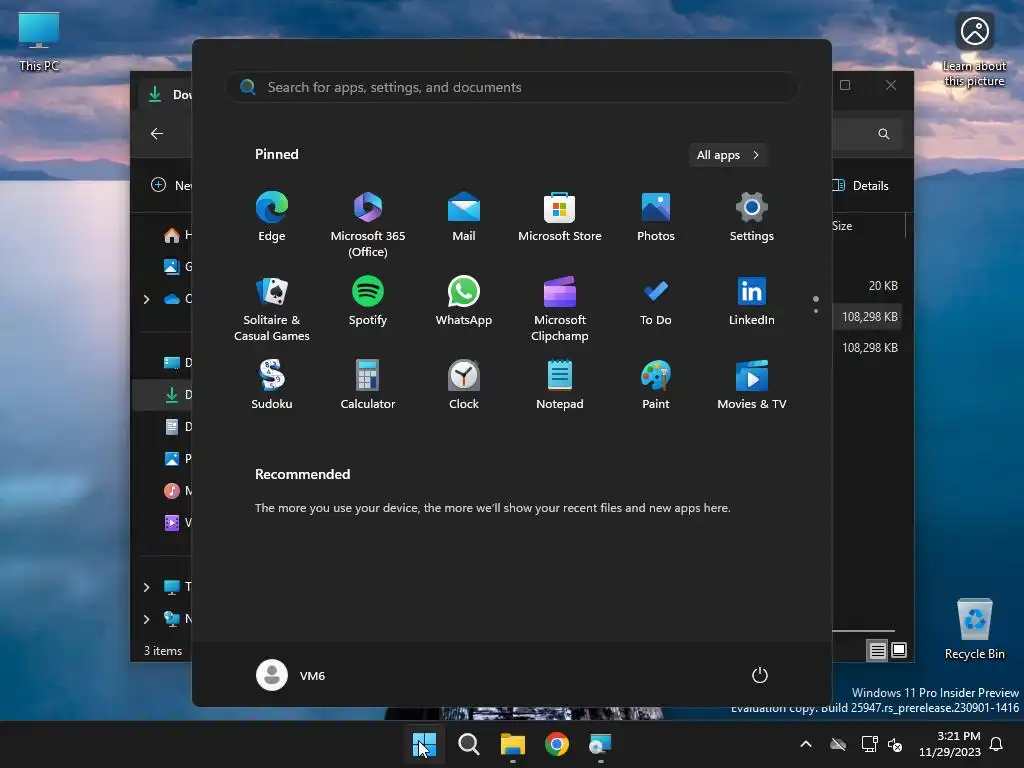Toggle Details pane in File Explorer
The image size is (1024, 768).
pyautogui.click(x=861, y=185)
